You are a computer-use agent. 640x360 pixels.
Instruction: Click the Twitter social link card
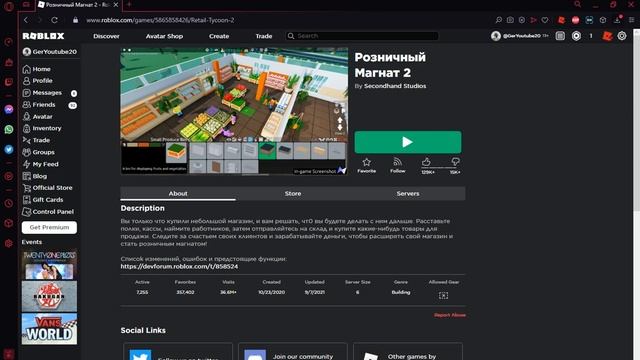tap(178, 351)
